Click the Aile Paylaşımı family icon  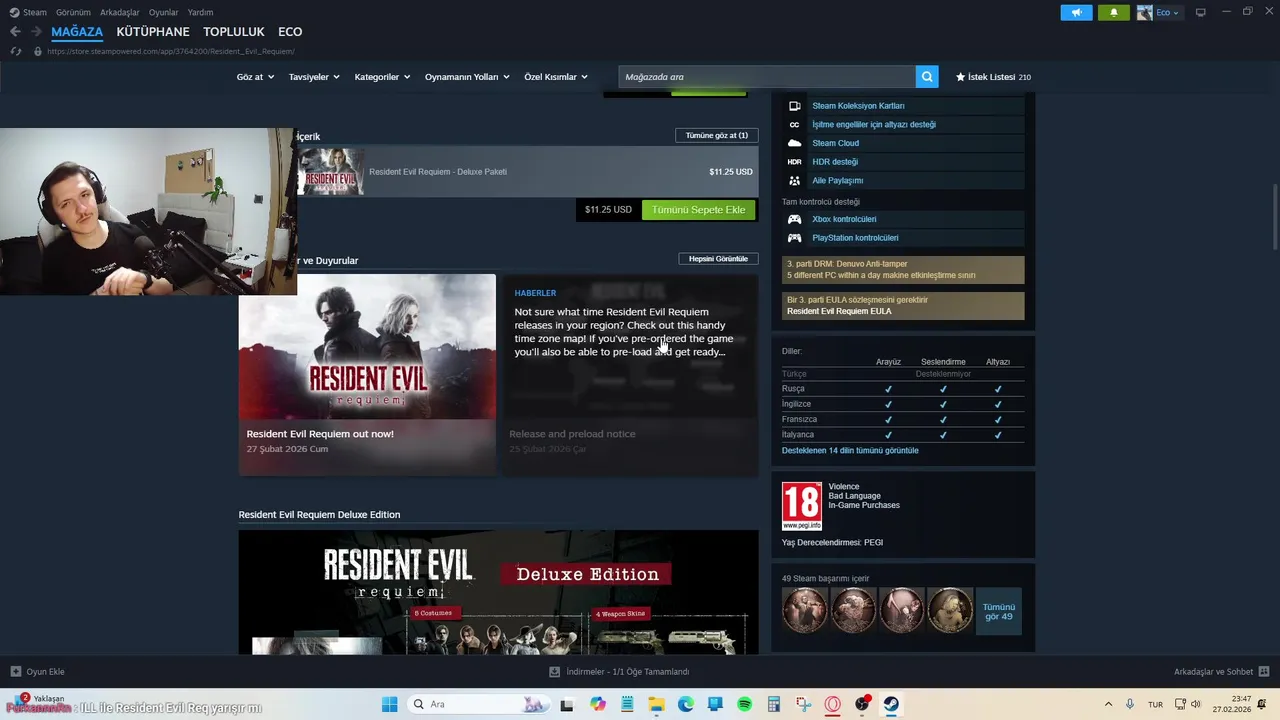[x=794, y=181]
